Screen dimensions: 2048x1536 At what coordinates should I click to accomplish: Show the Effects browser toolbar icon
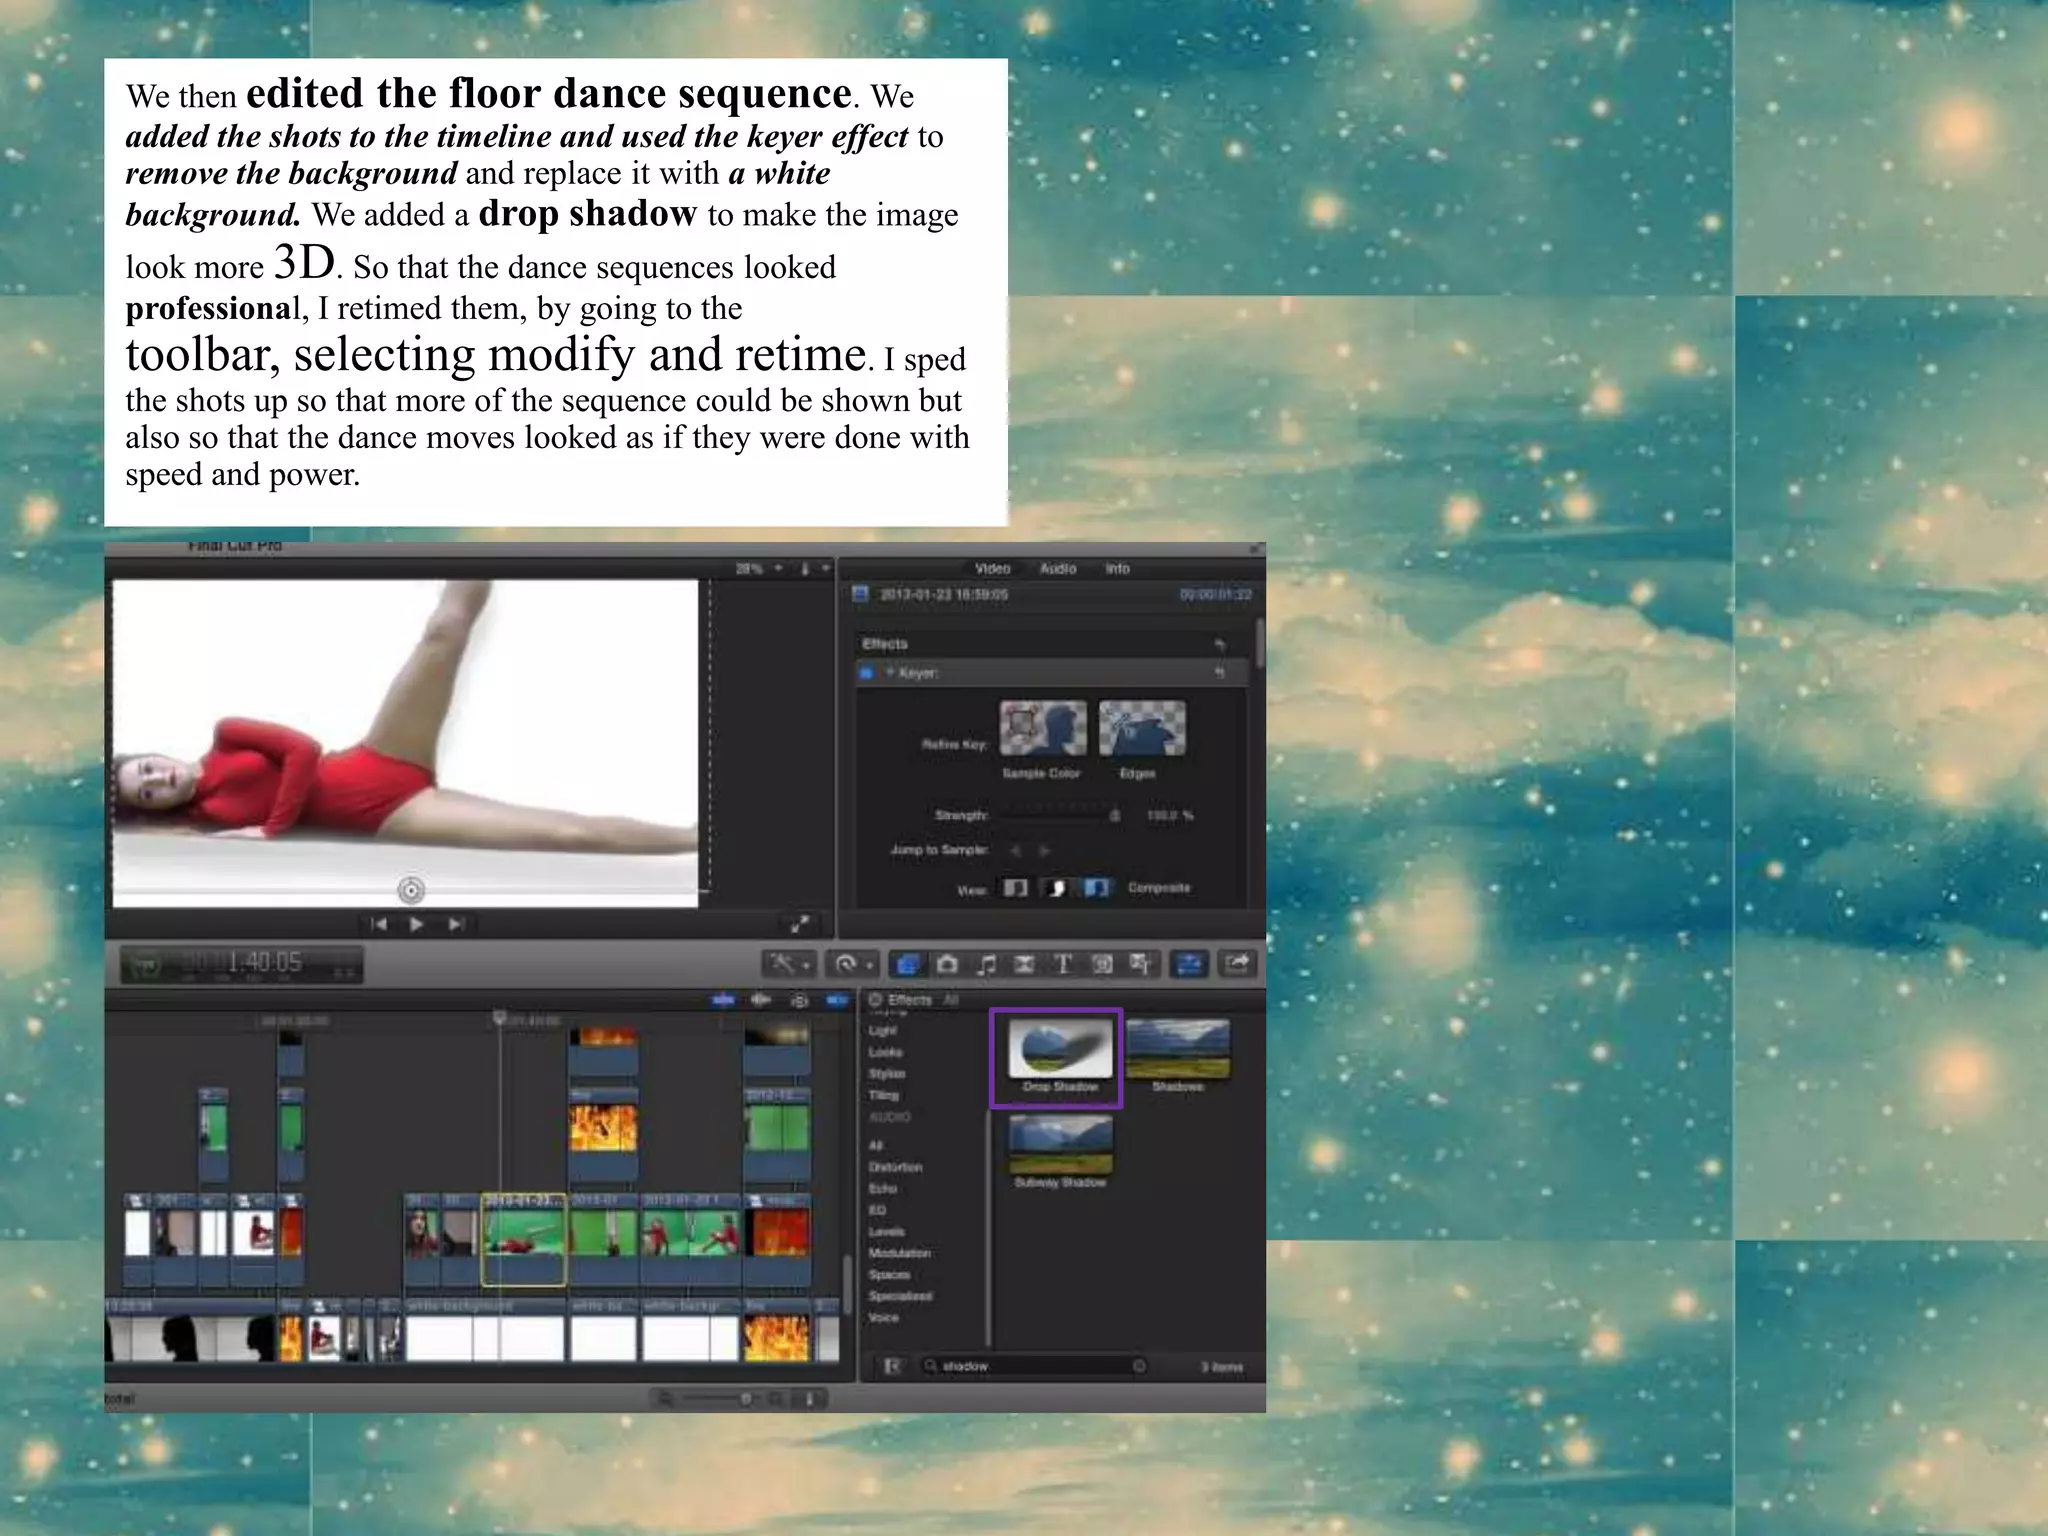pos(907,964)
